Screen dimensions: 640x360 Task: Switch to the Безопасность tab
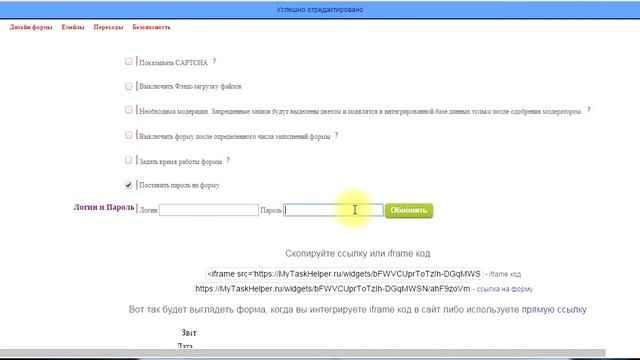click(151, 27)
